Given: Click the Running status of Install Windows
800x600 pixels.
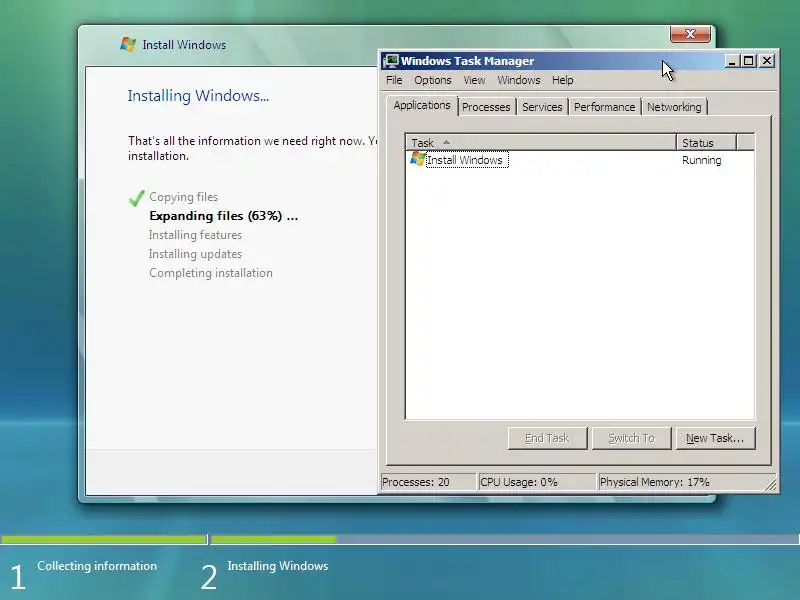Looking at the screenshot, I should (702, 160).
